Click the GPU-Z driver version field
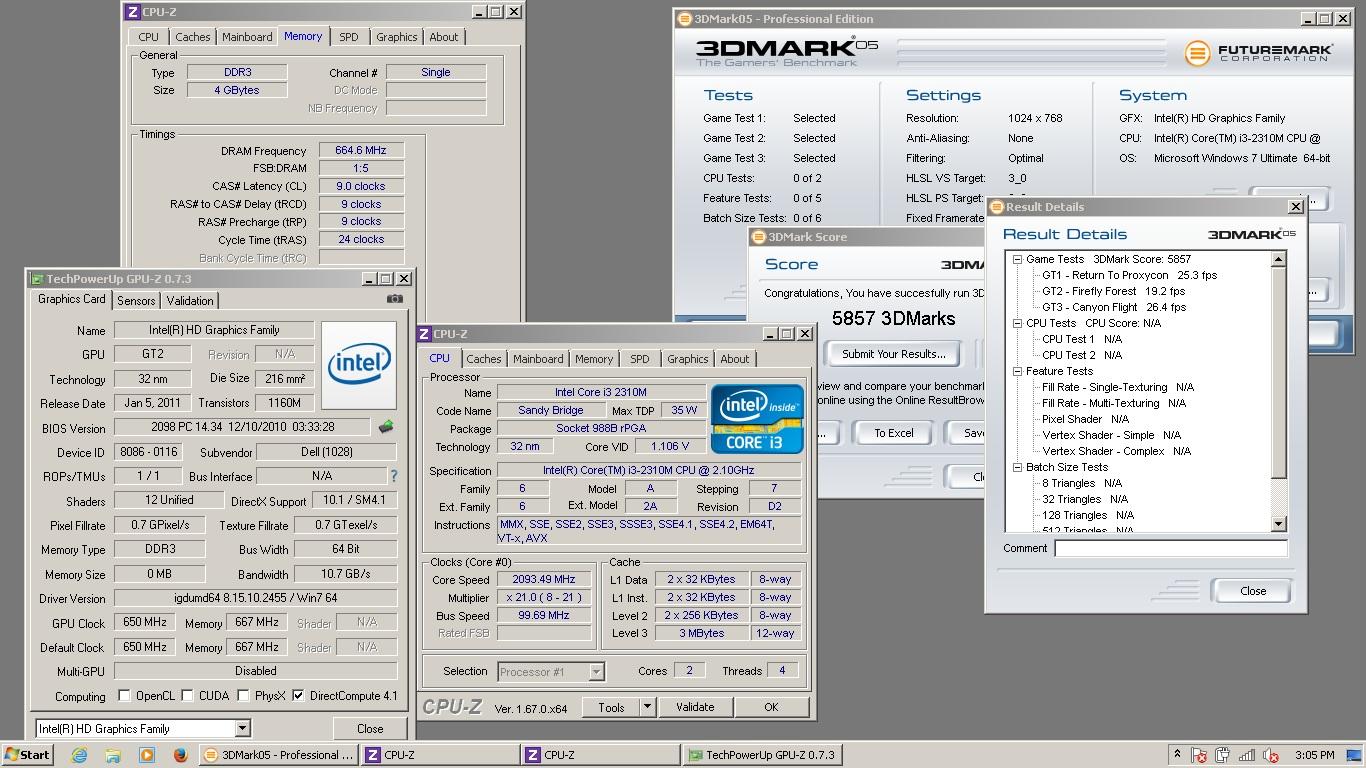 (255, 598)
